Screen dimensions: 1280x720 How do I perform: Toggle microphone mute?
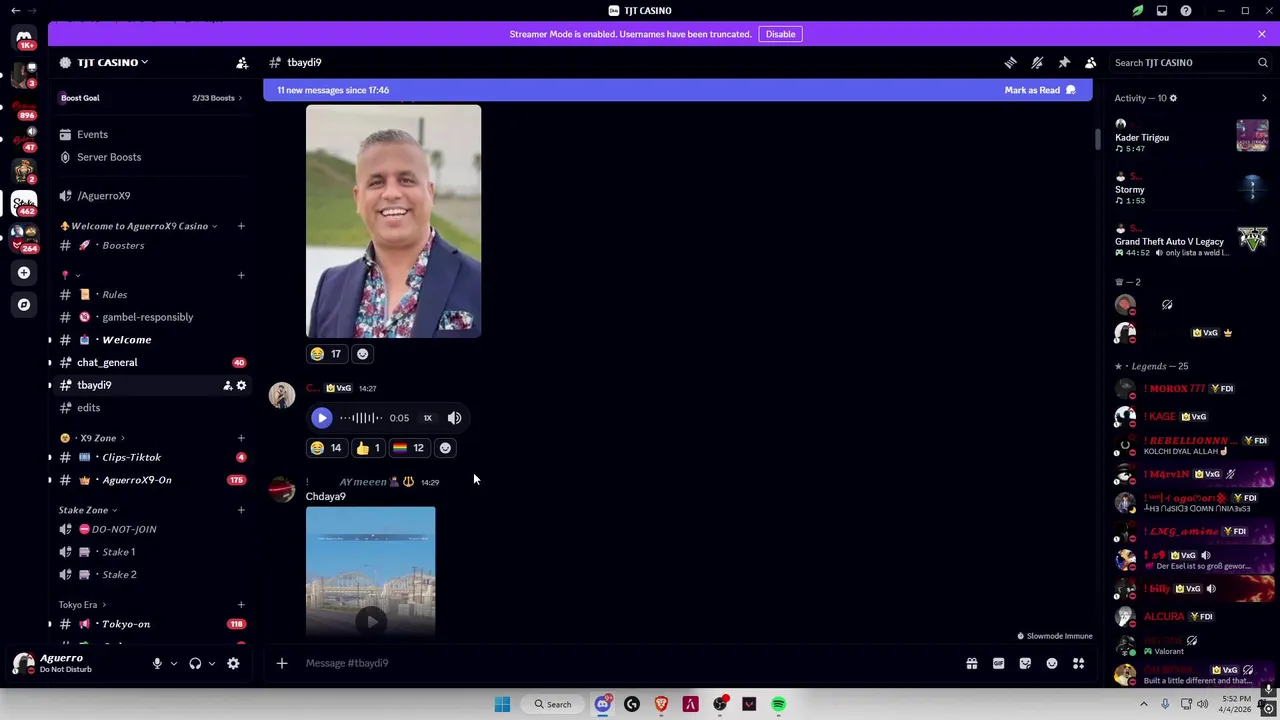tap(157, 663)
